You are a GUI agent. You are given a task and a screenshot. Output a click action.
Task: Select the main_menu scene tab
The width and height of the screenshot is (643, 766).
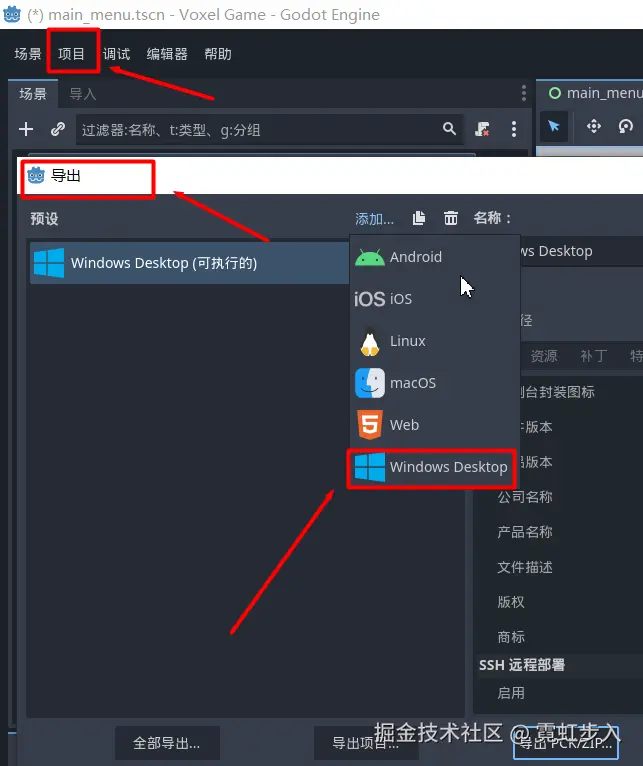595,93
